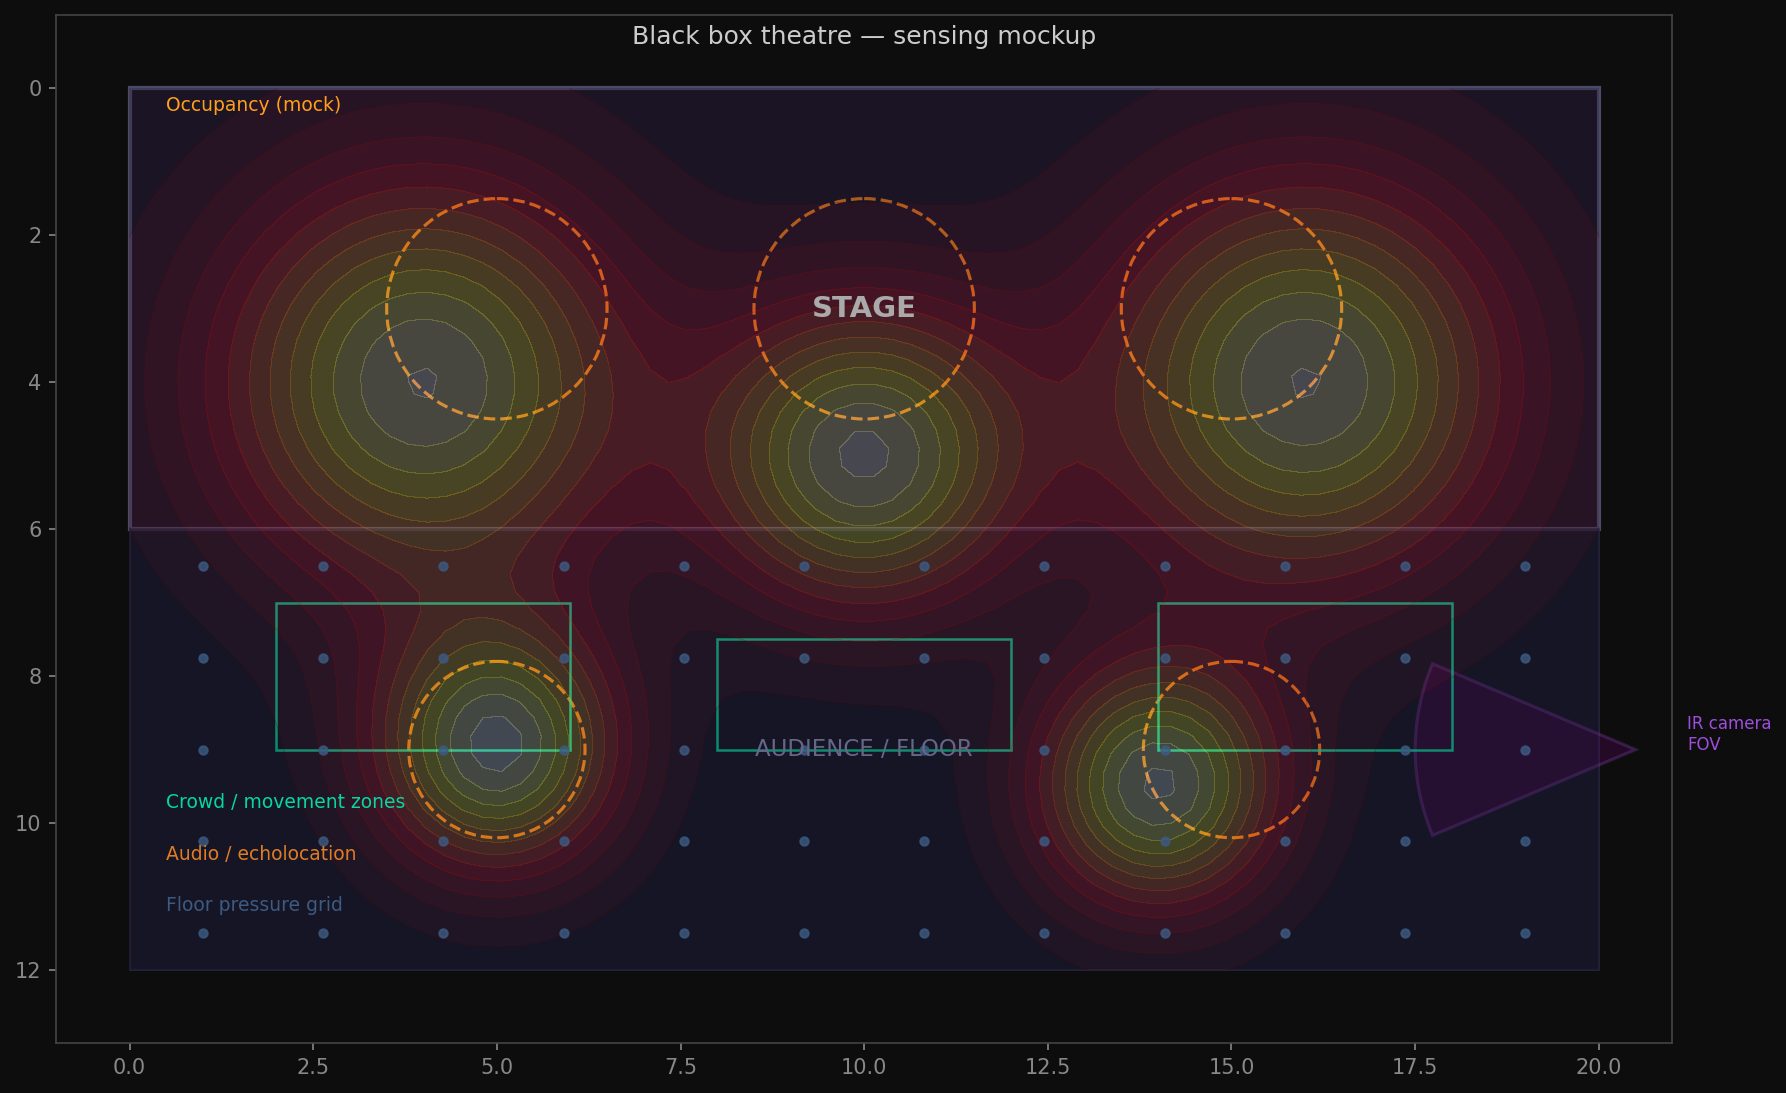Select the 'Crowd / movement zones' legend text
The height and width of the screenshot is (1093, 1786).
point(285,802)
